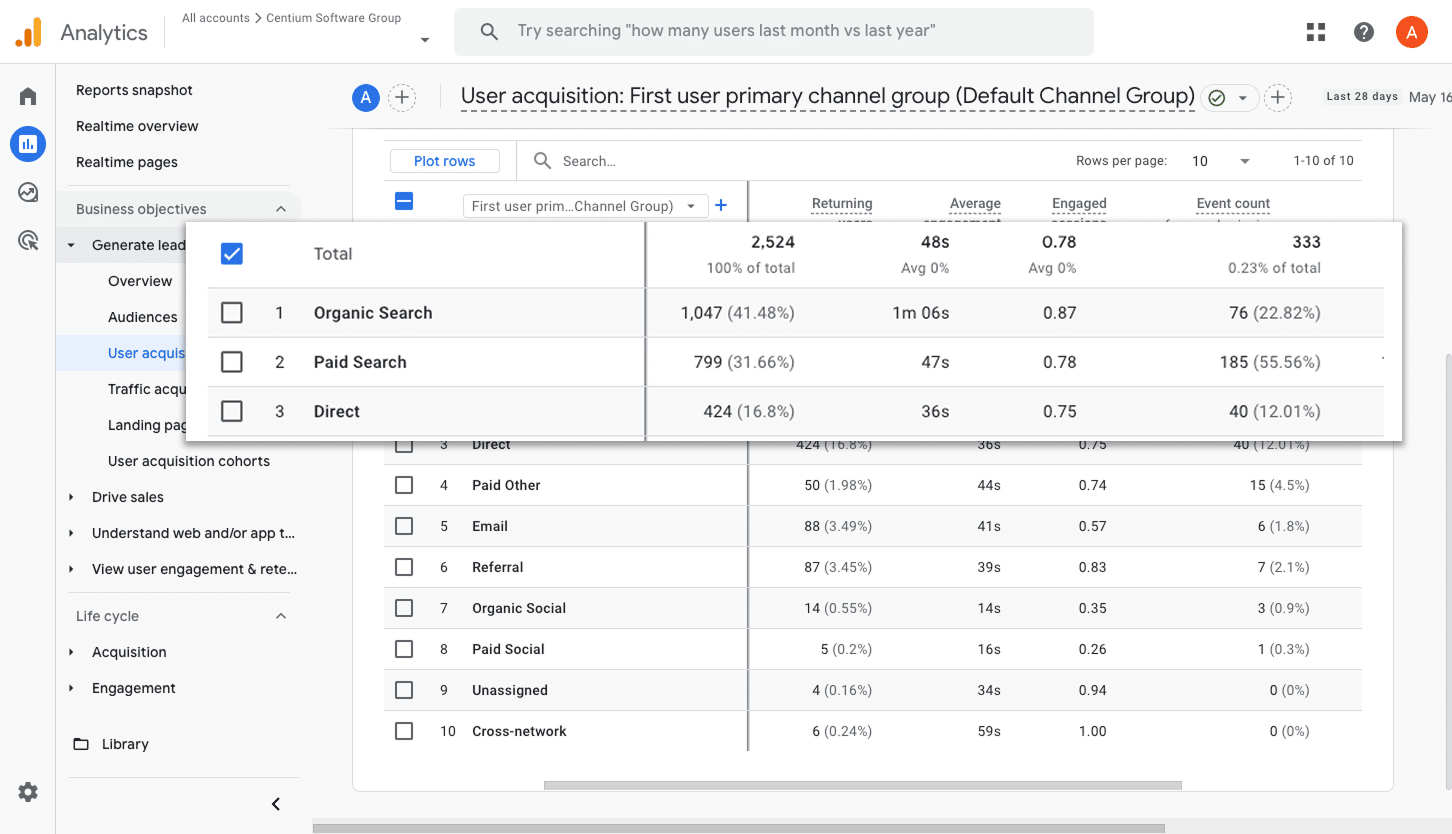The height and width of the screenshot is (834, 1452).
Task: Open the Advertising icon in left rail
Action: pyautogui.click(x=28, y=240)
